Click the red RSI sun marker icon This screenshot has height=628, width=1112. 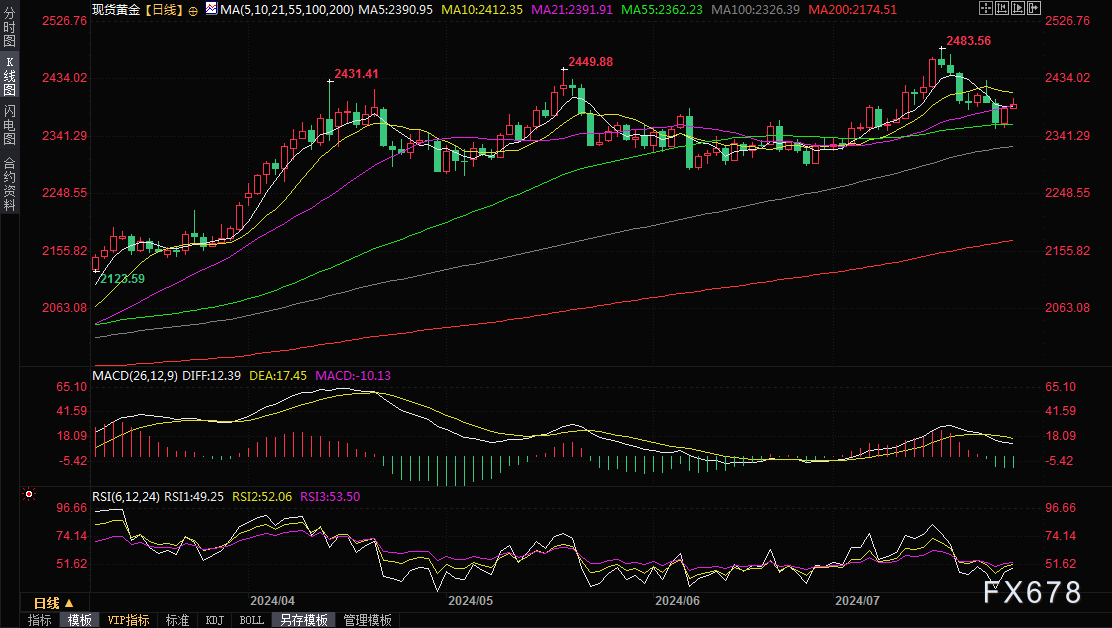coord(28,494)
